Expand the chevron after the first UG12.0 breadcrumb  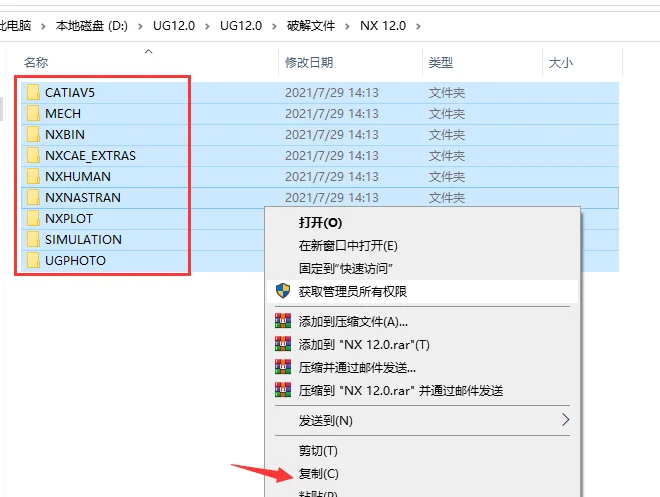(x=207, y=27)
